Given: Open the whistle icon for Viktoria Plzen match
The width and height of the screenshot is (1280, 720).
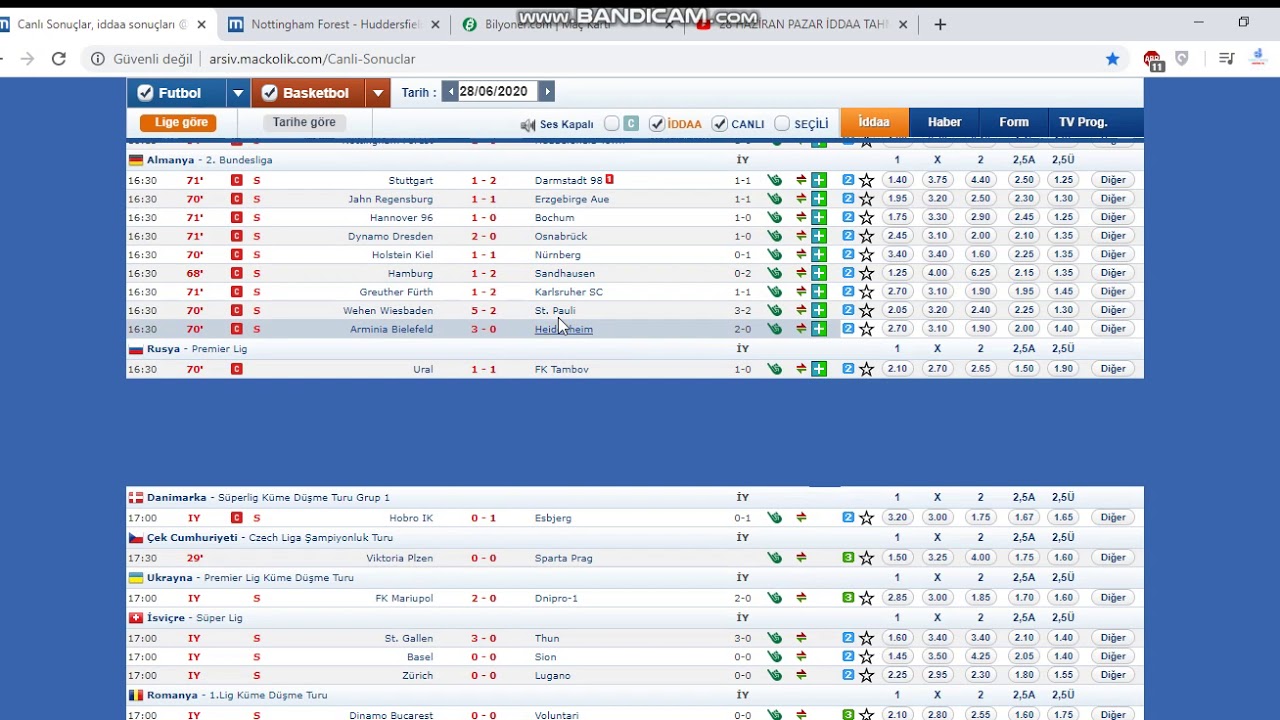Looking at the screenshot, I should 774,558.
